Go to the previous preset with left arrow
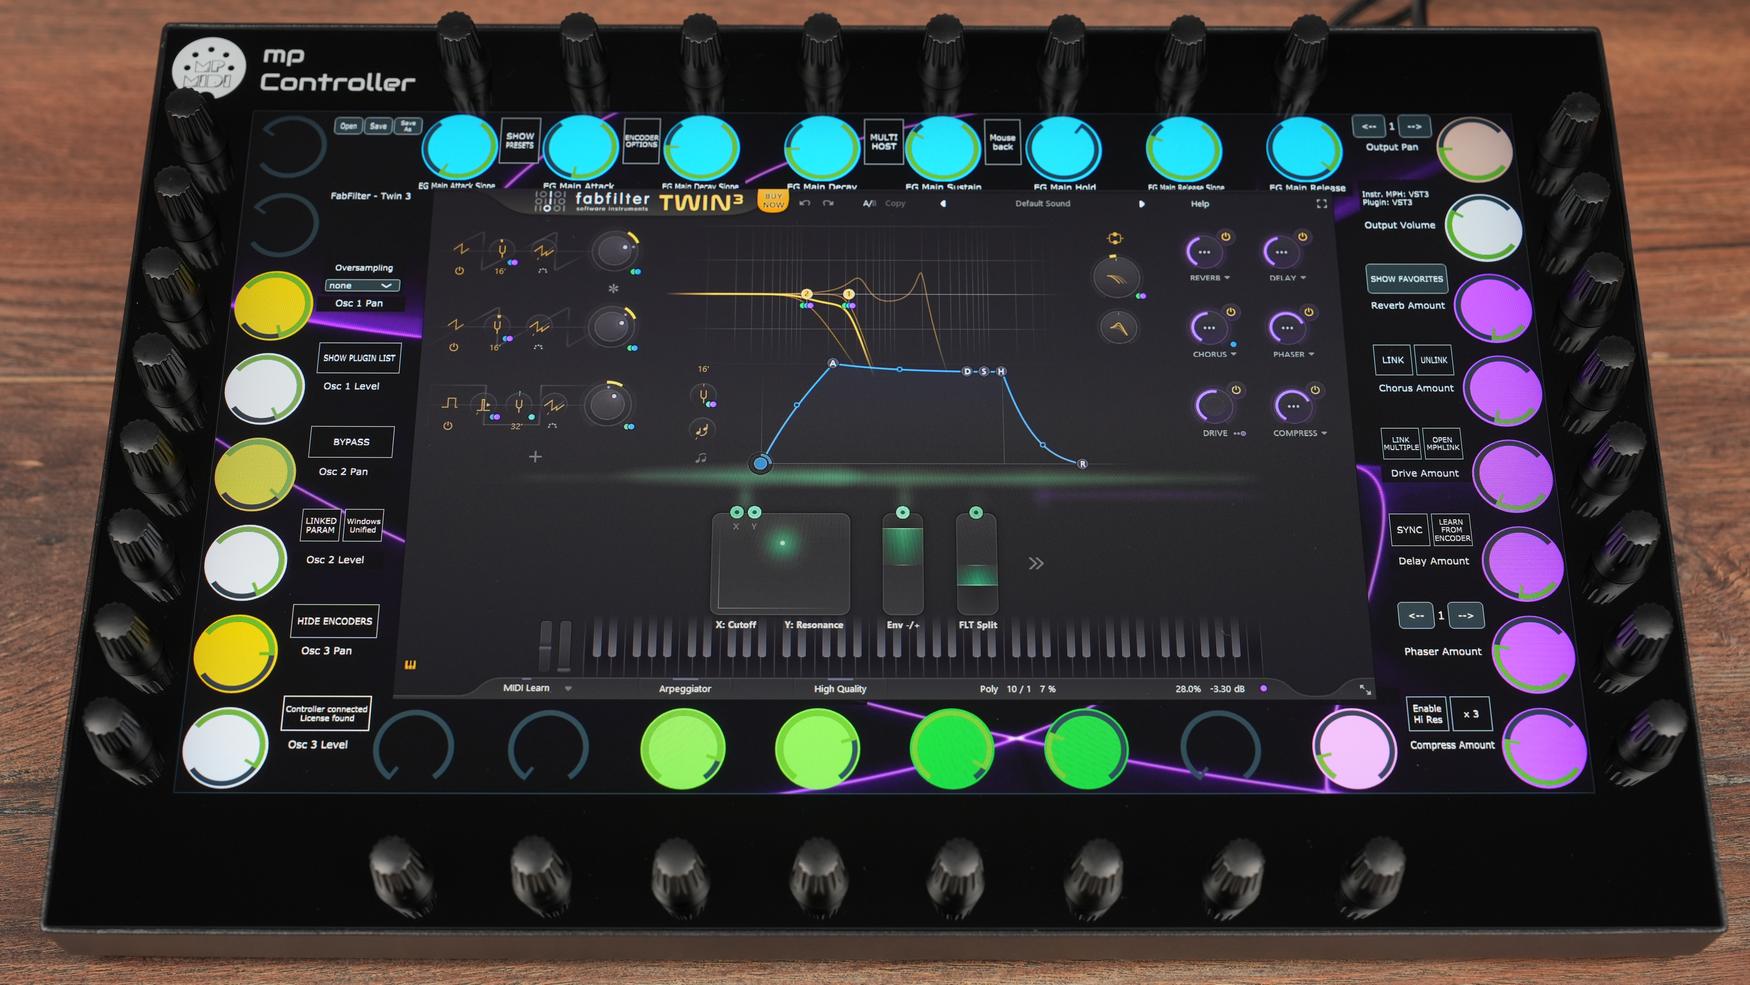The height and width of the screenshot is (985, 1750). tap(942, 203)
